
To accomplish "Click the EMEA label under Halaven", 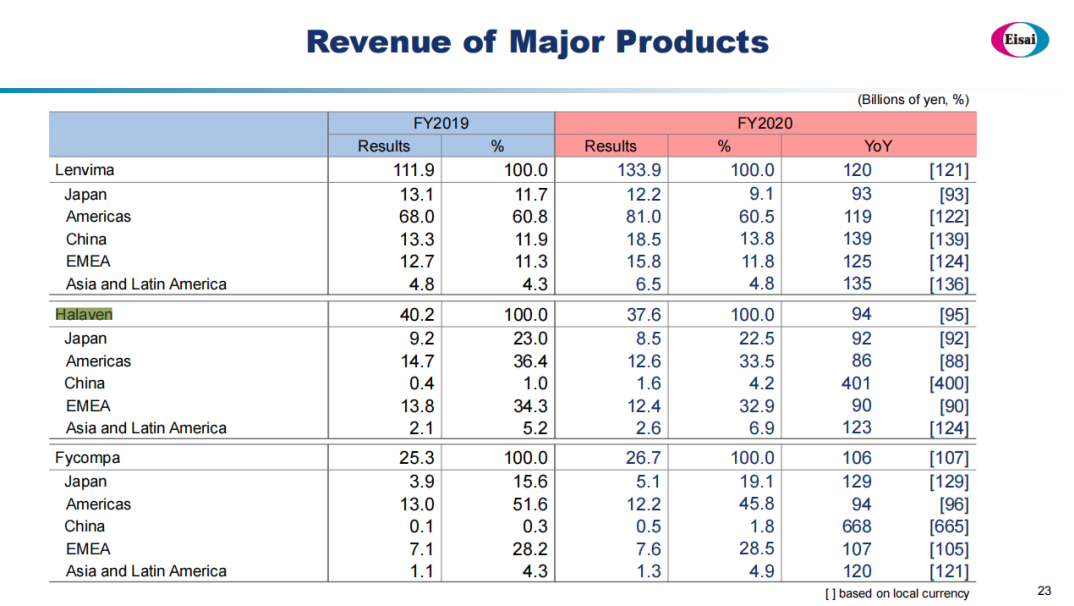I will pyautogui.click(x=88, y=406).
